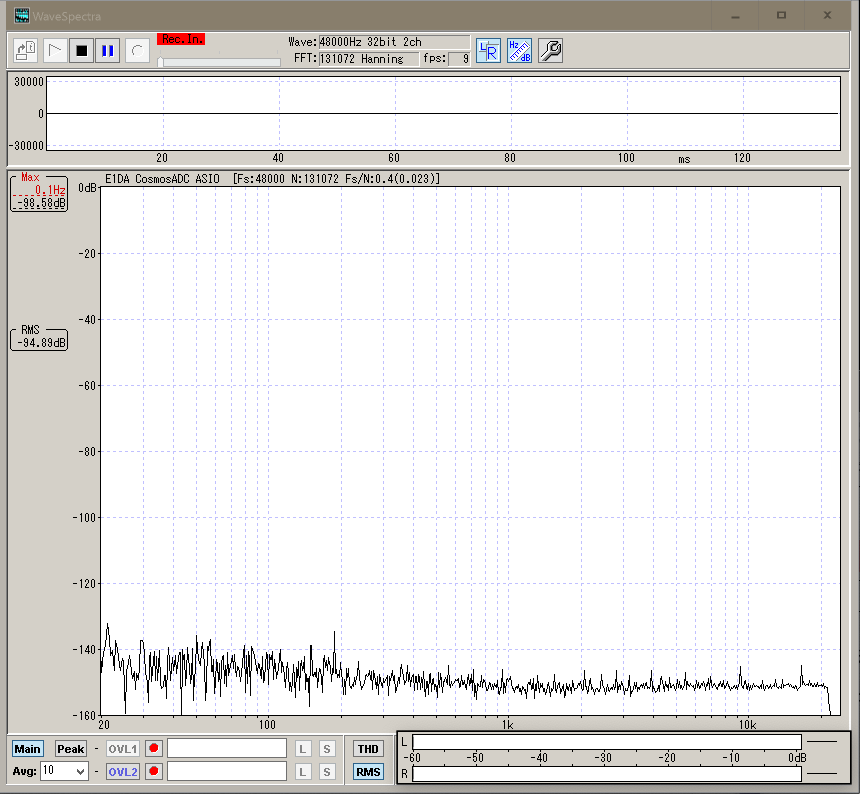The height and width of the screenshot is (794, 860).
Task: Click the E1DA CosmosADC ASIO device label
Action: coord(162,179)
